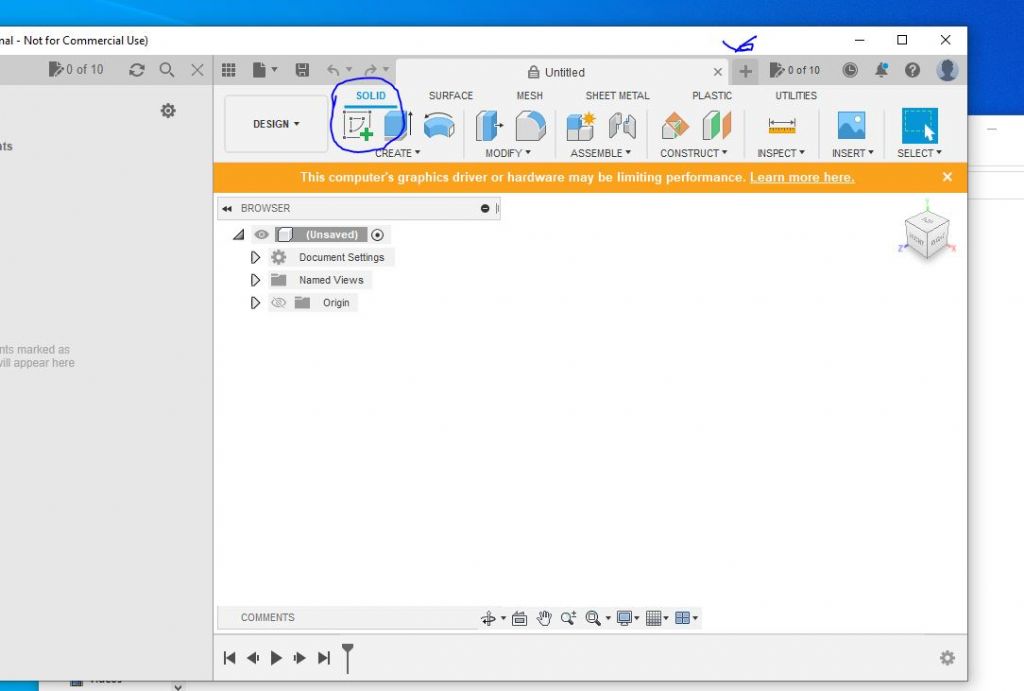
Task: Close the data panel with X
Action: point(197,70)
